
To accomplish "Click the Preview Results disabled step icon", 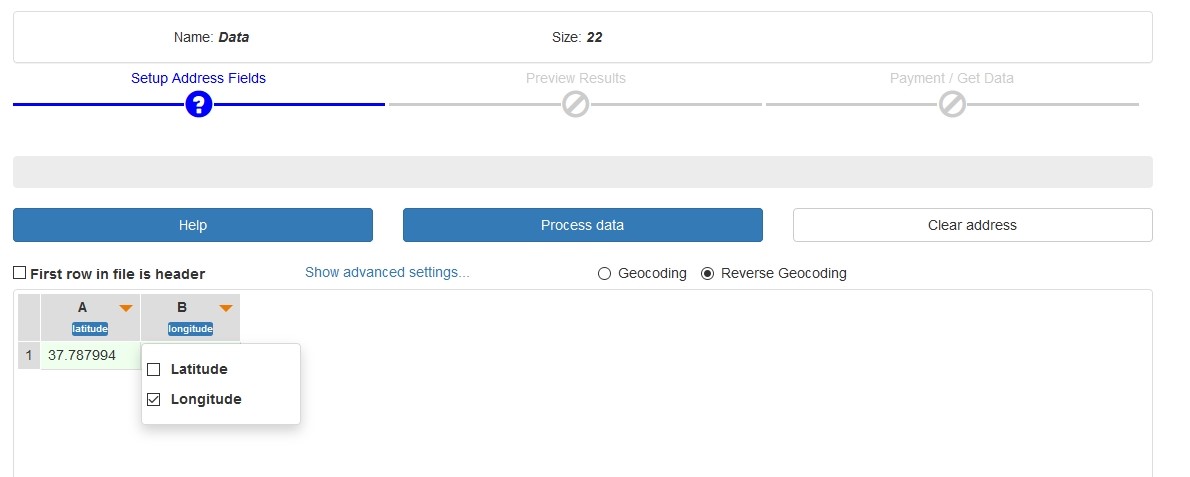I will (x=575, y=104).
